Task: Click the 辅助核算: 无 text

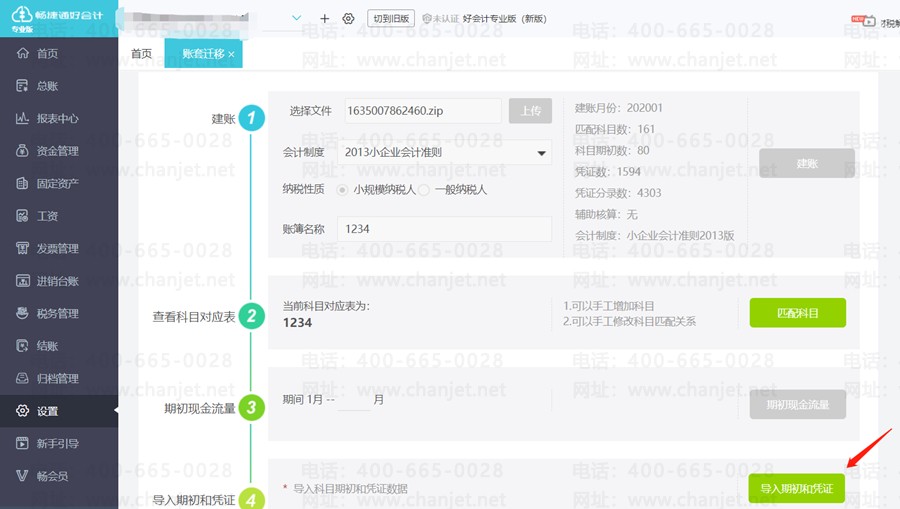Action: (606, 214)
